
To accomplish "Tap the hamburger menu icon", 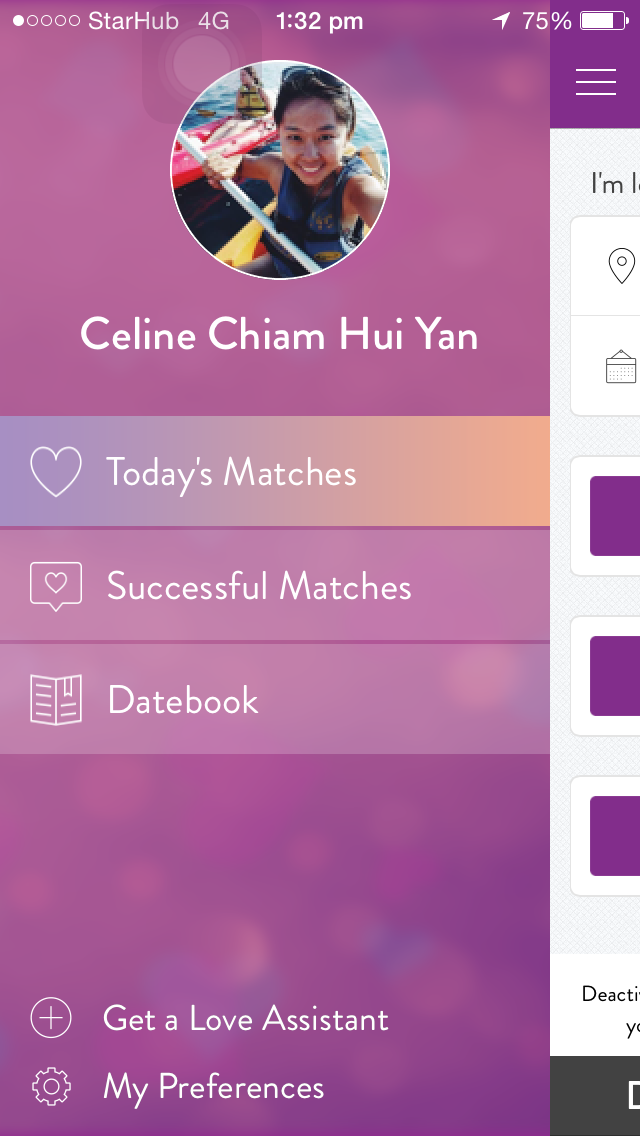I will tap(596, 82).
